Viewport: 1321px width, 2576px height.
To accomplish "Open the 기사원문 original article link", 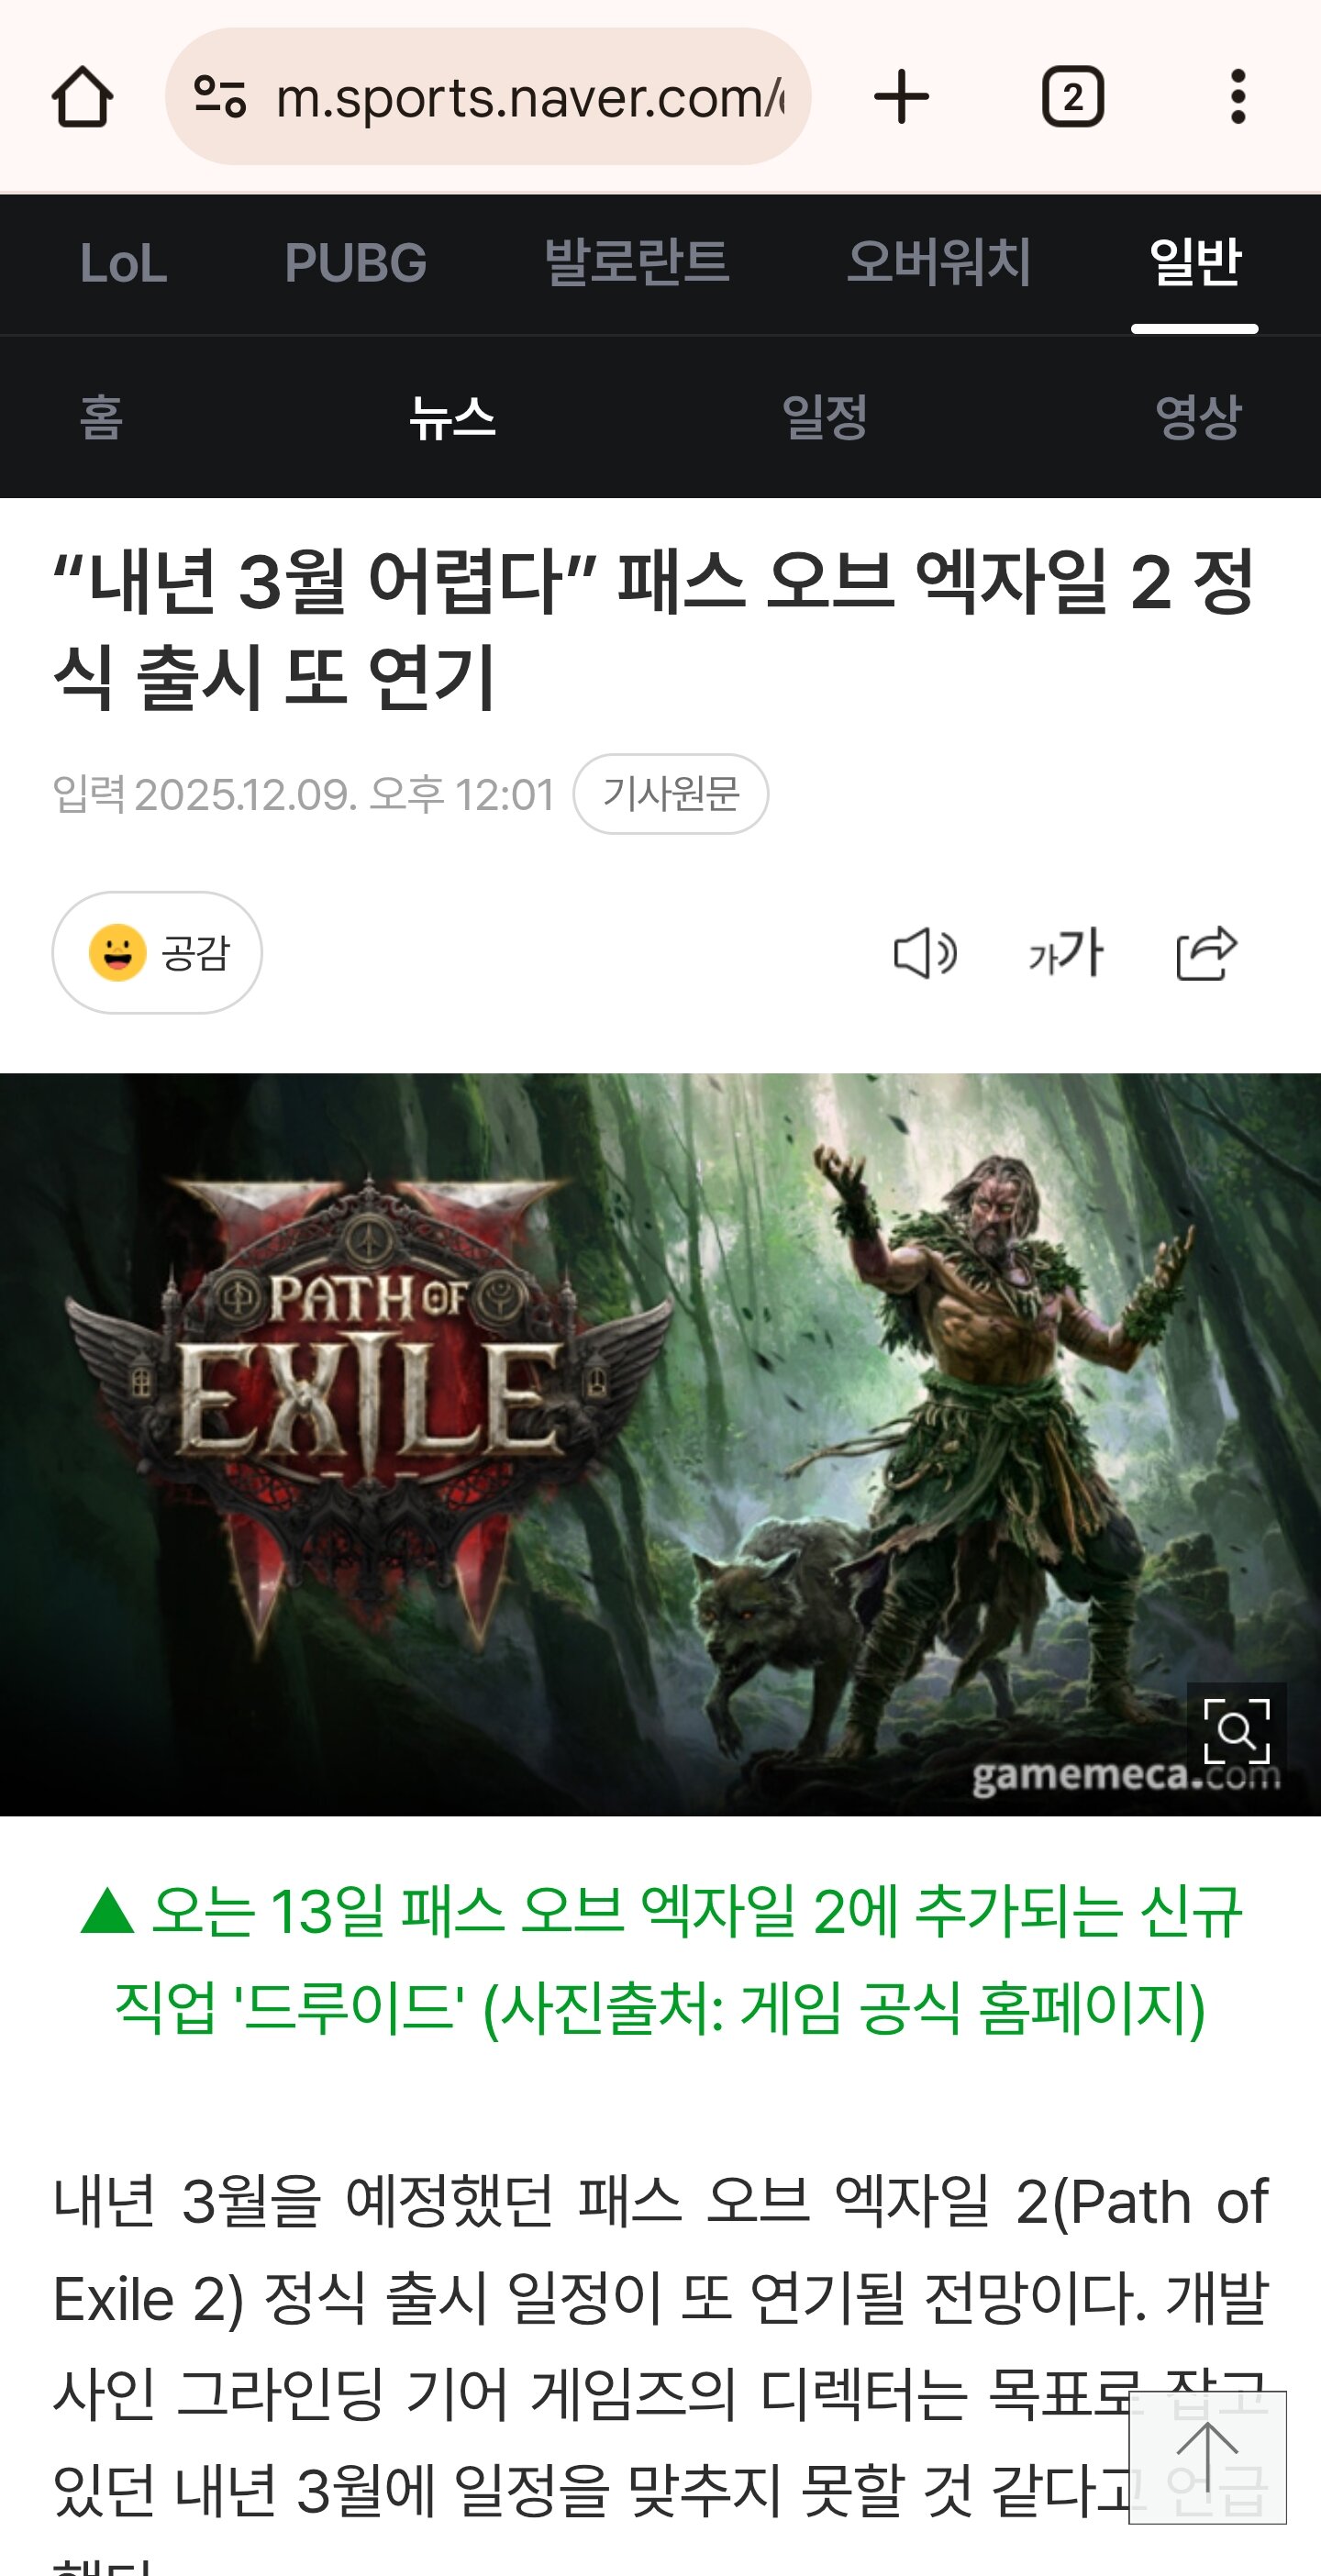I will [671, 794].
